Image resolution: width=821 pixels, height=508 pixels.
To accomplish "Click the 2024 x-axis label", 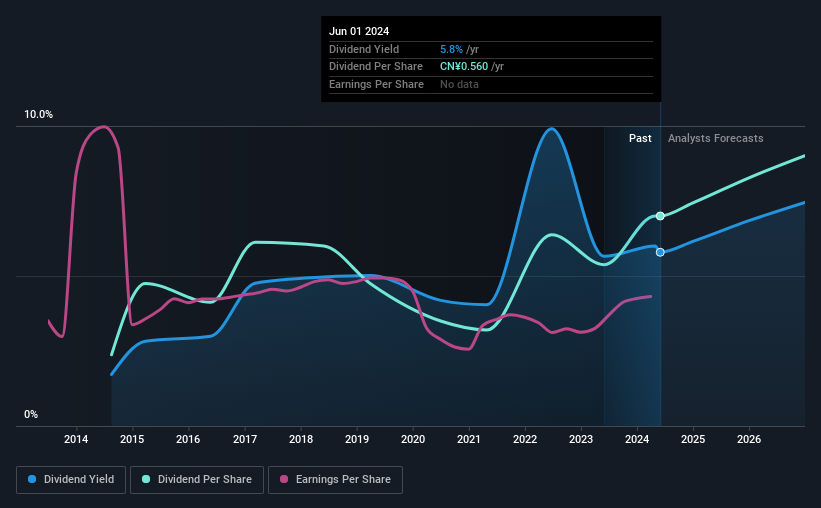I will [x=637, y=439].
